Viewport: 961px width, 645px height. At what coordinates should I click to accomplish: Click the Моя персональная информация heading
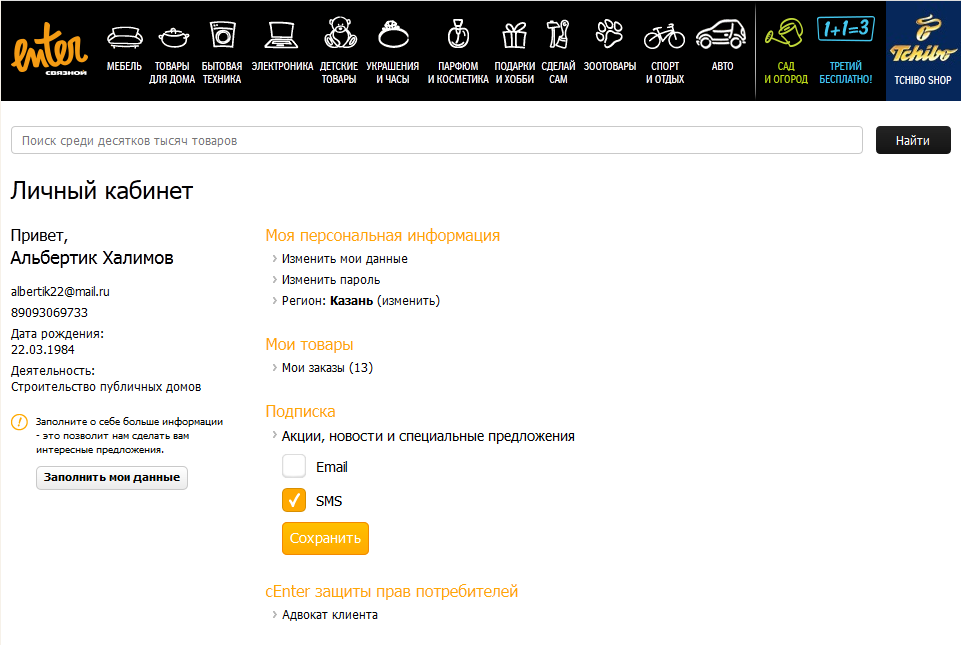382,235
